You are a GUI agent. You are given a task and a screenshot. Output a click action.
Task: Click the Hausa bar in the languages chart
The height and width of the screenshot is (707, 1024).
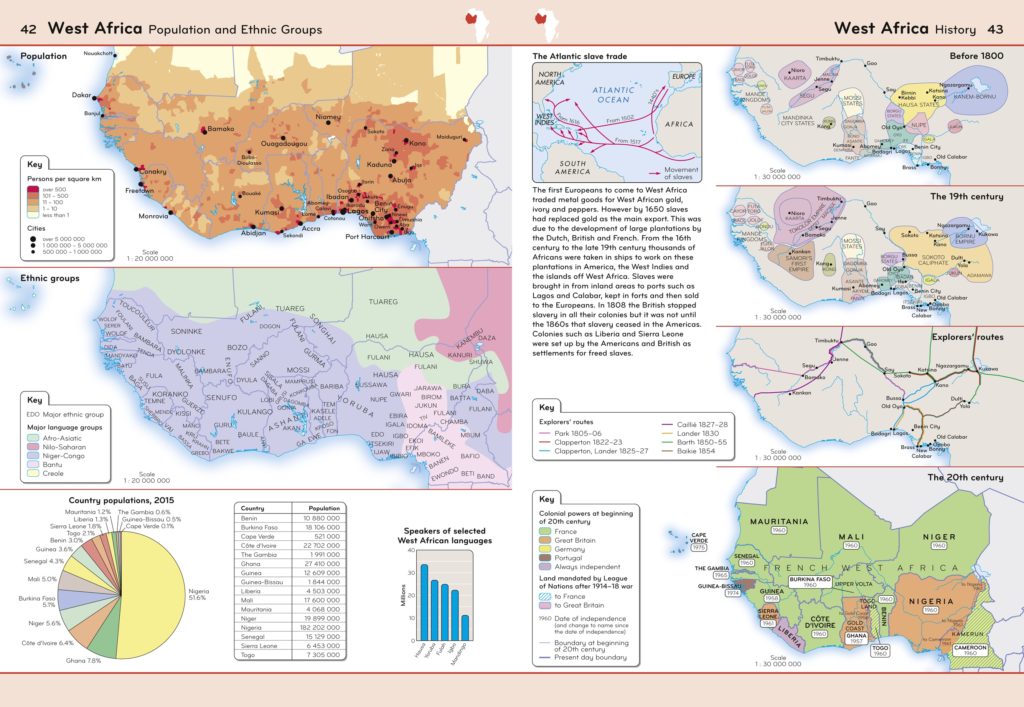pos(424,602)
